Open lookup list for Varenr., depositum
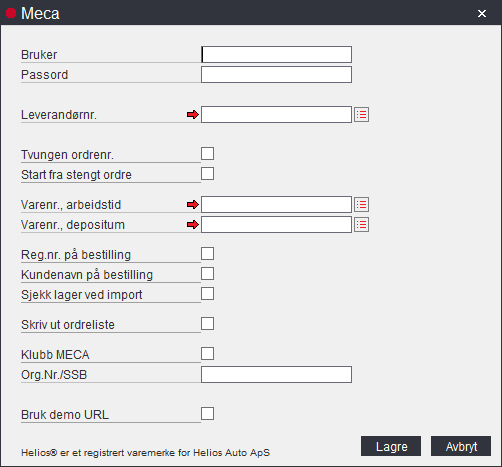Viewport: 502px width, 467px height. [x=361, y=225]
